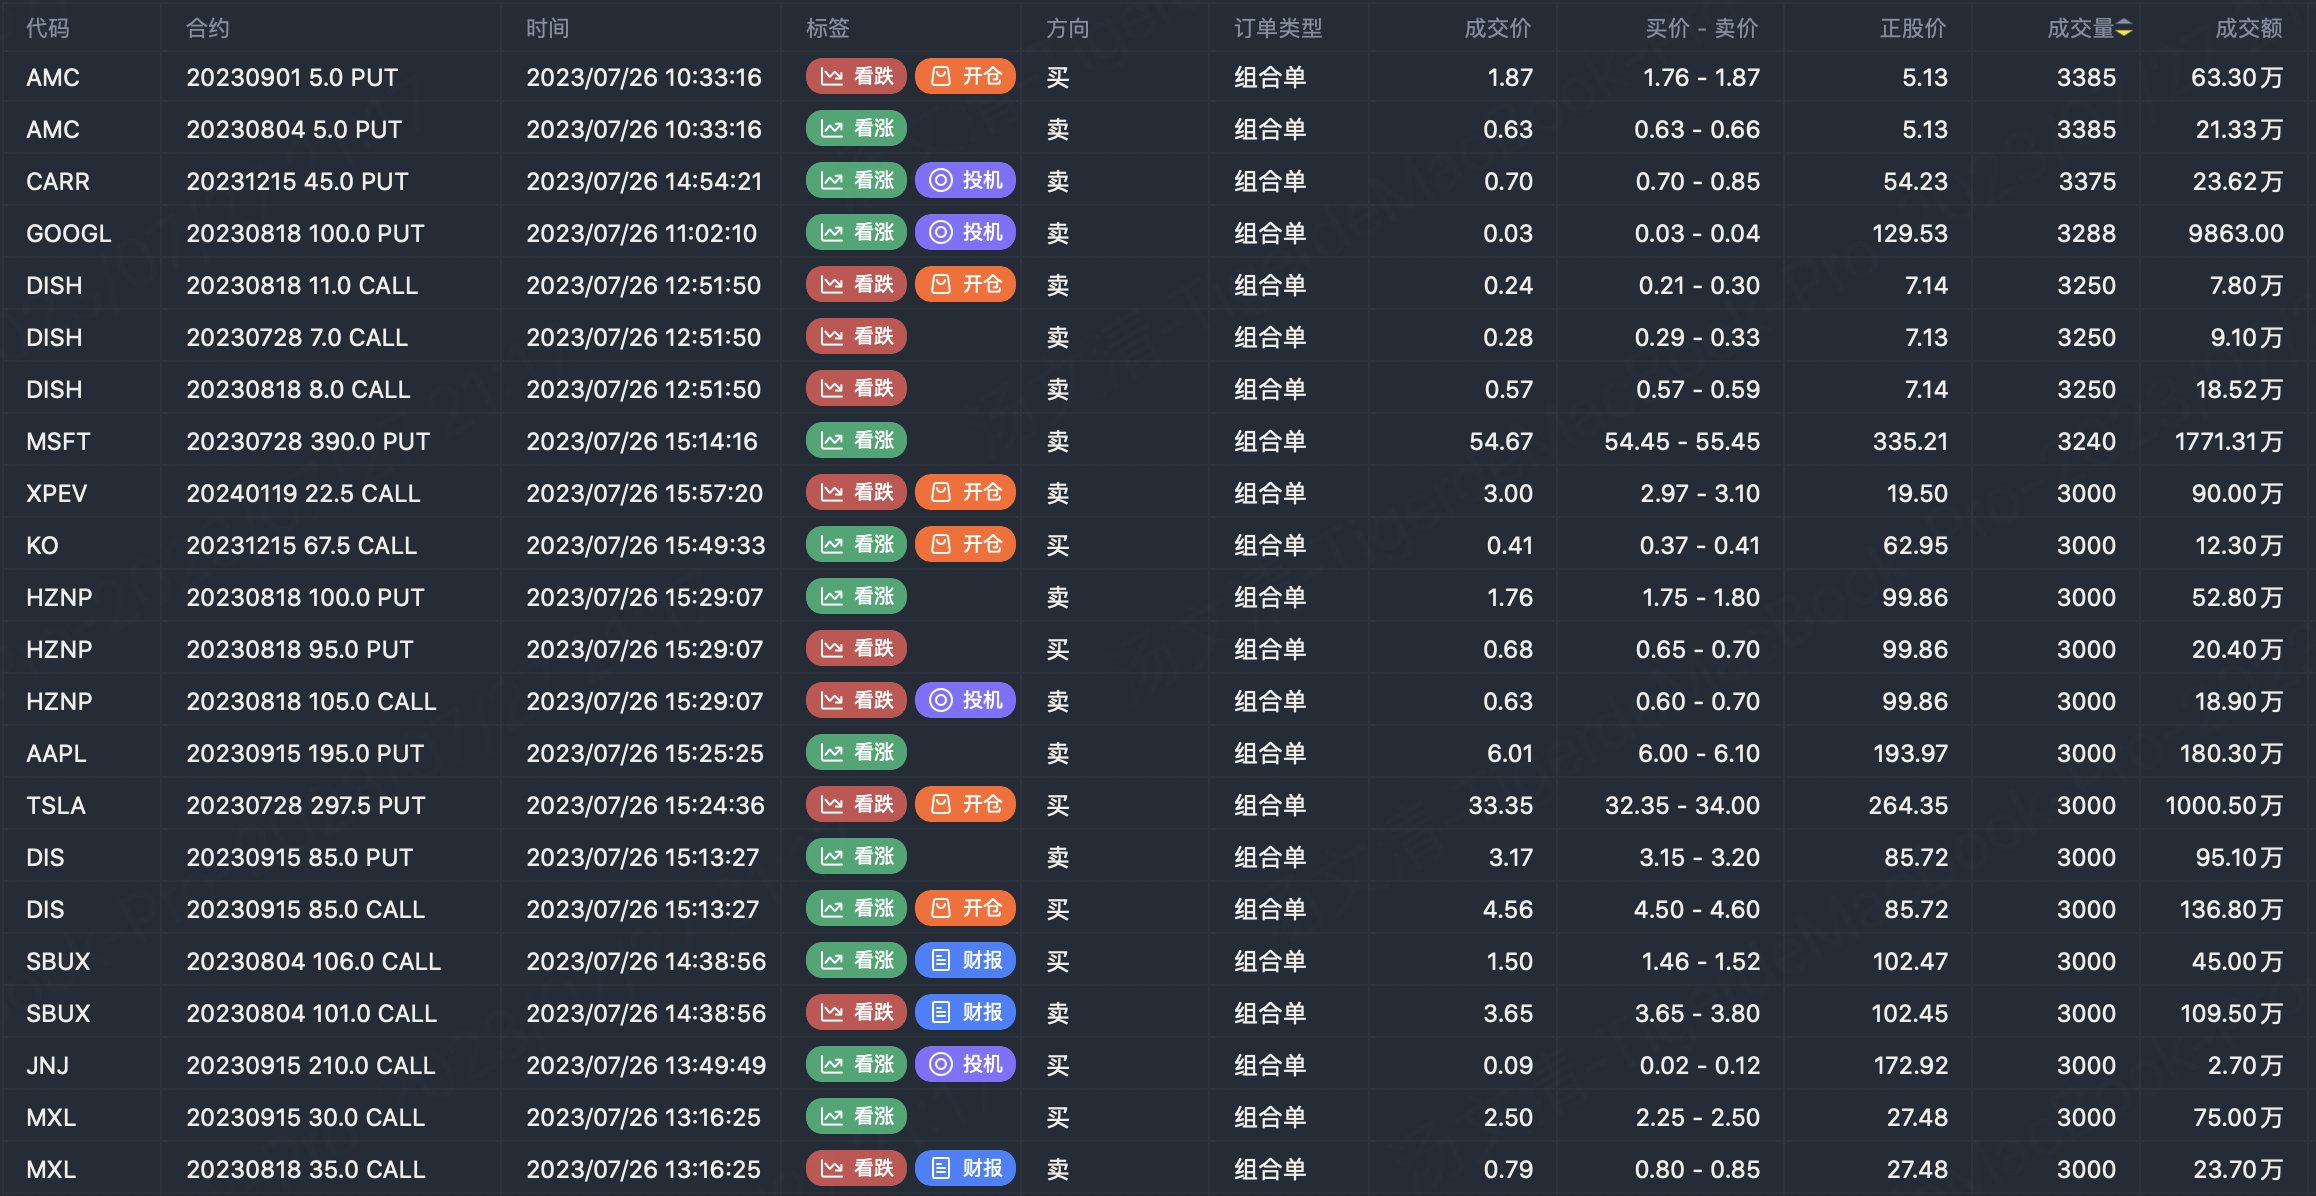This screenshot has height=1196, width=2316.
Task: Click the 看跌 tag in the XPEV row
Action: (856, 493)
